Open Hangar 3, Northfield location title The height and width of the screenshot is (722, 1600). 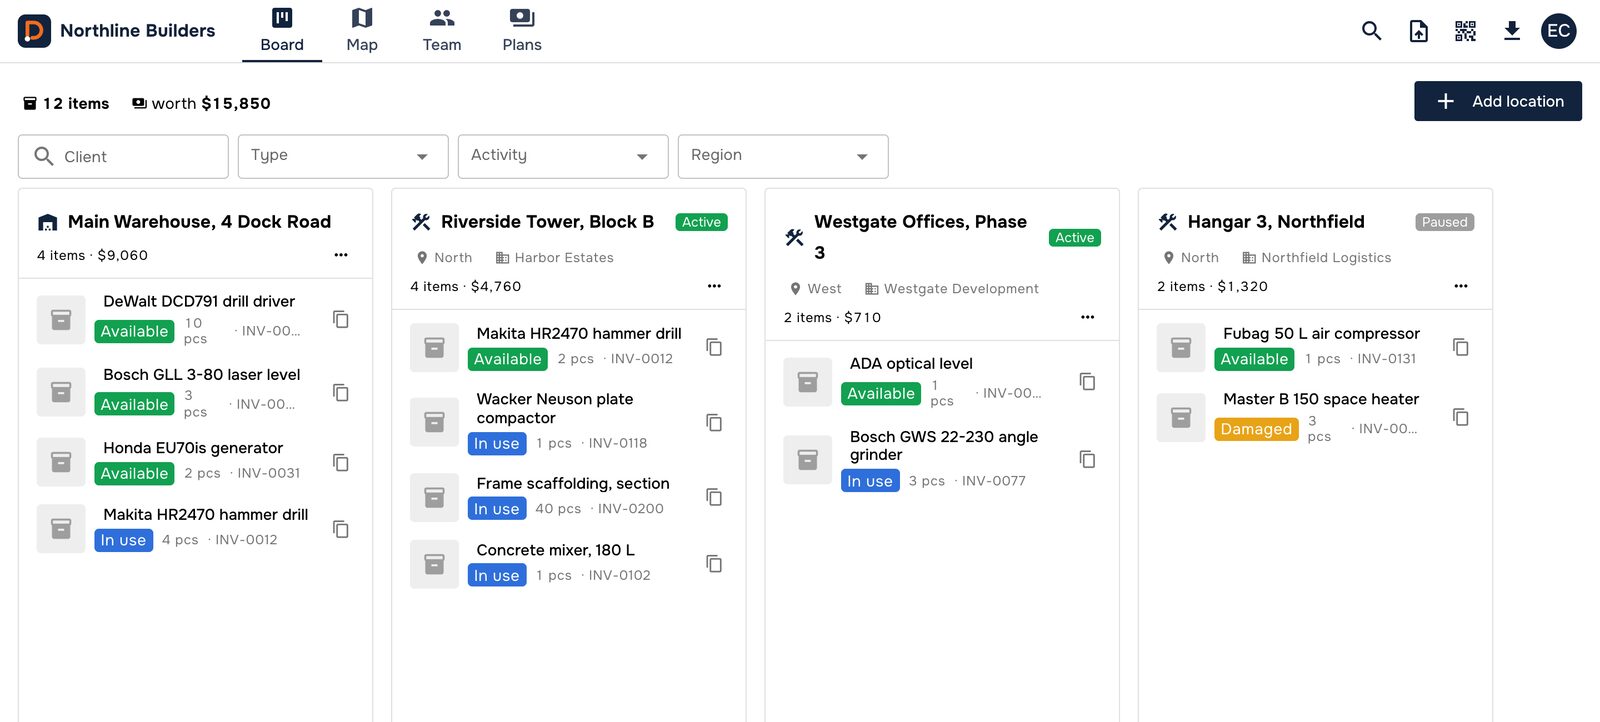pos(1276,222)
